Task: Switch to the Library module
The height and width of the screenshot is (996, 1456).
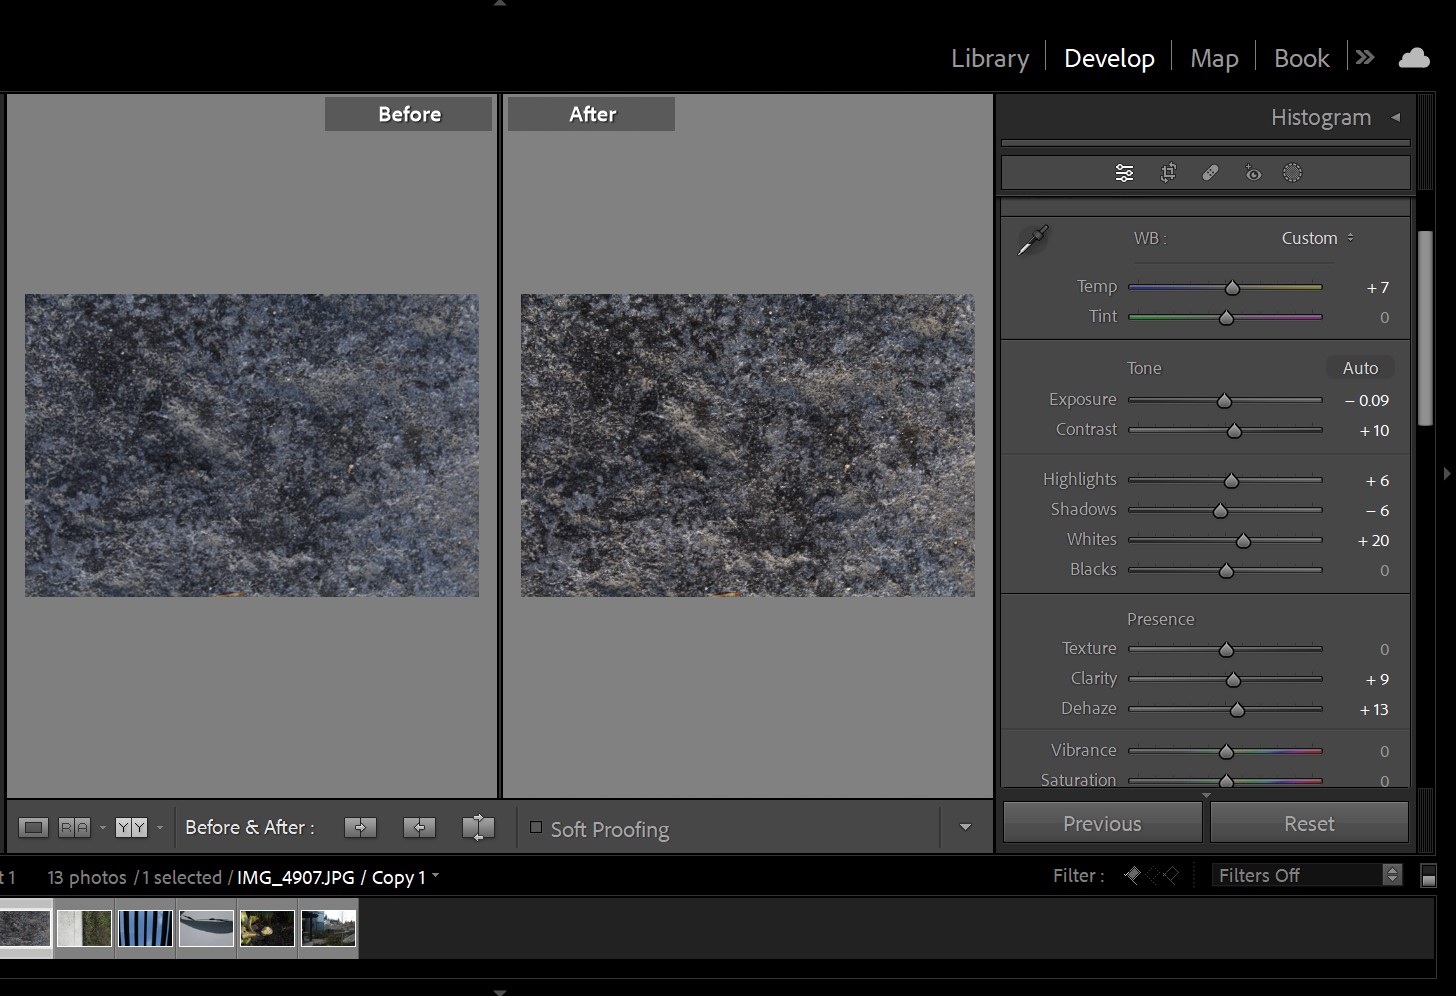Action: point(989,58)
